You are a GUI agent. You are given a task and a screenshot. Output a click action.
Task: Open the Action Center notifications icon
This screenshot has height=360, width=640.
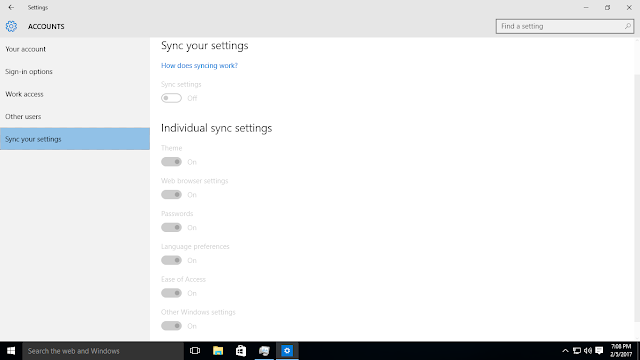tap(599, 351)
